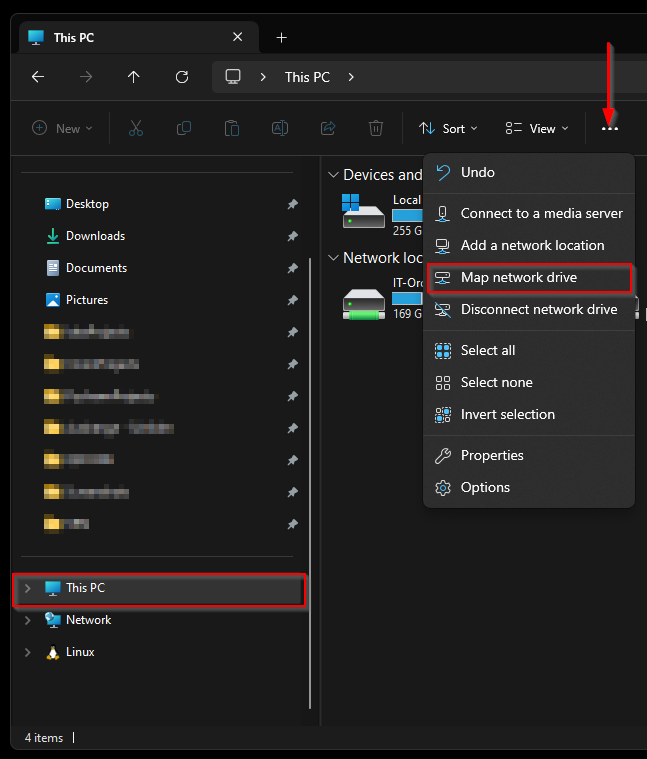Click chevron after This PC in address bar
The height and width of the screenshot is (759, 647).
[351, 77]
